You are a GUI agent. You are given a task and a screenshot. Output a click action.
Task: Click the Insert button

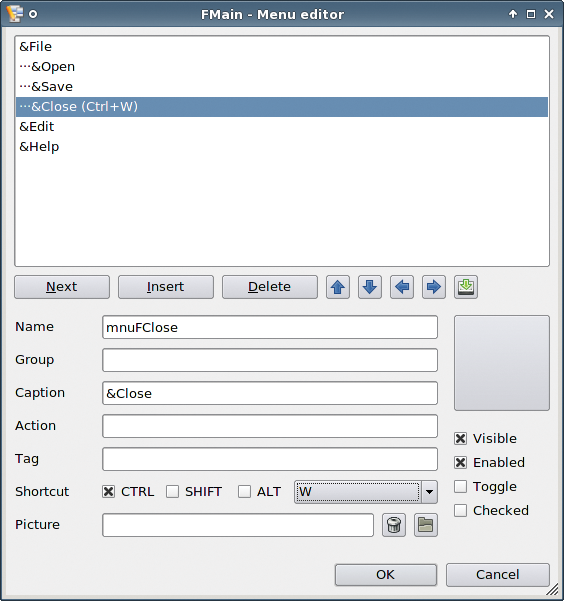[x=166, y=287]
